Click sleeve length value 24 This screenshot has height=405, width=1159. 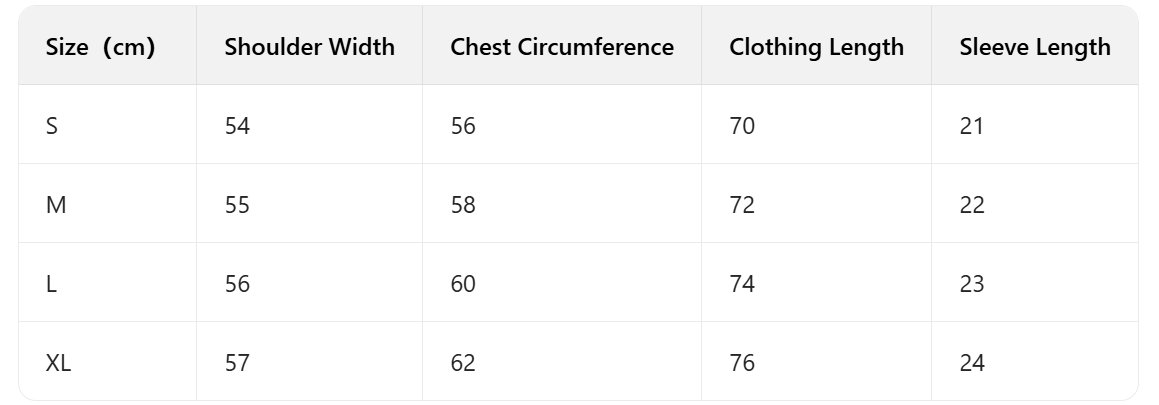coord(972,363)
